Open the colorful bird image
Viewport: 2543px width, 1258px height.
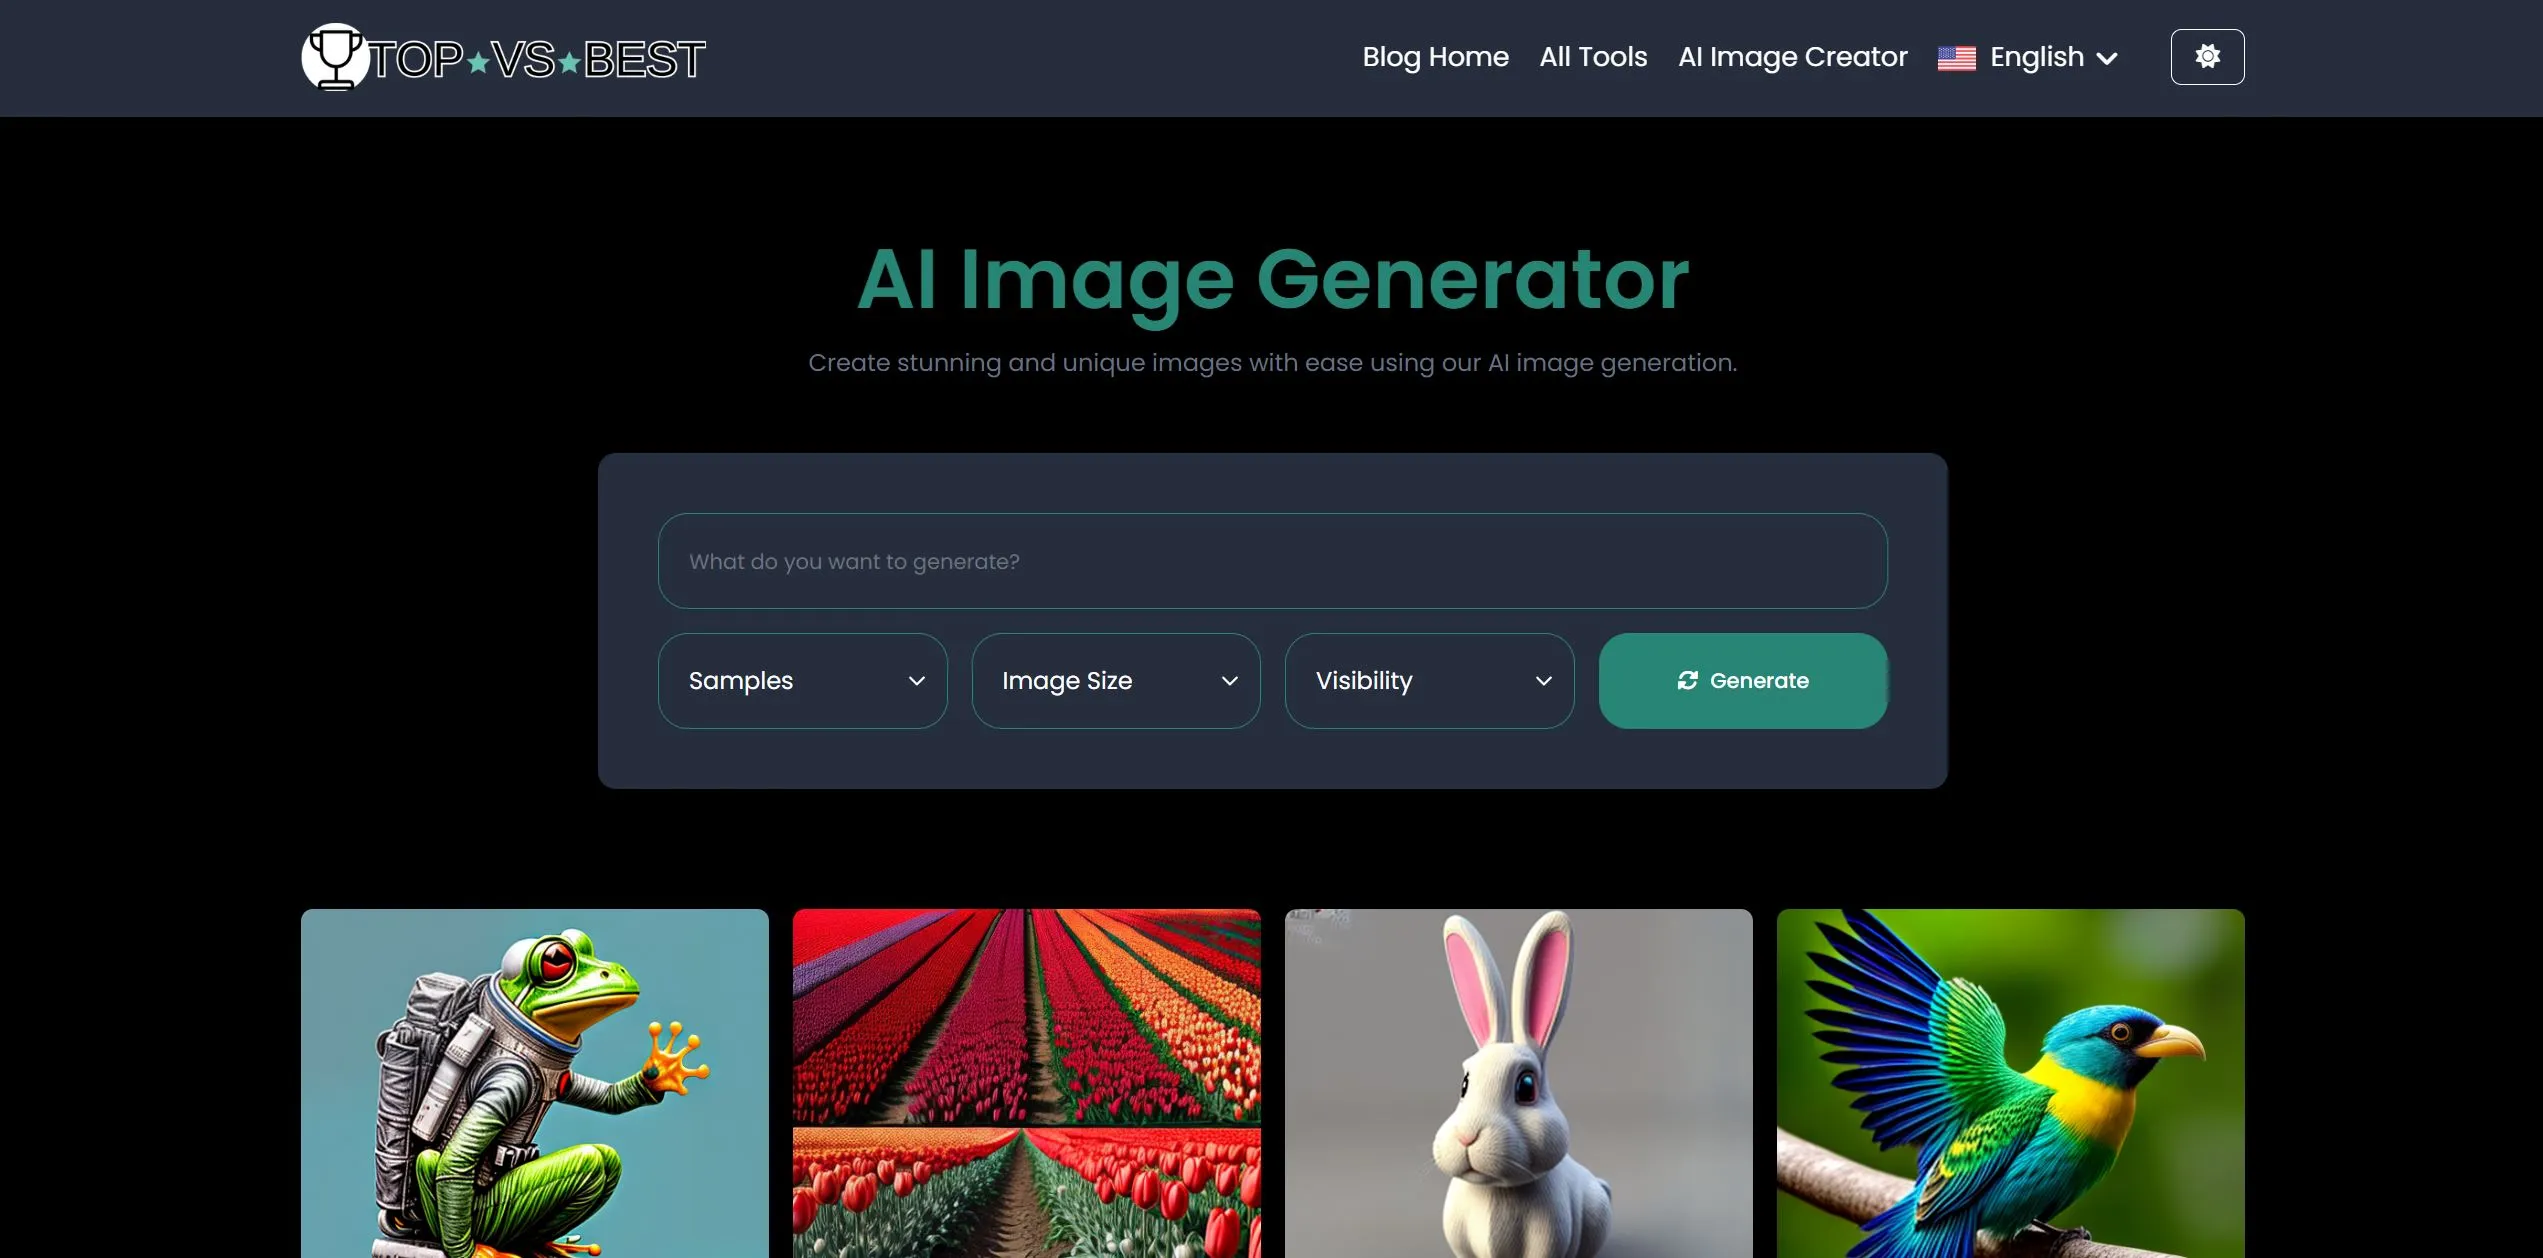tap(2010, 1083)
